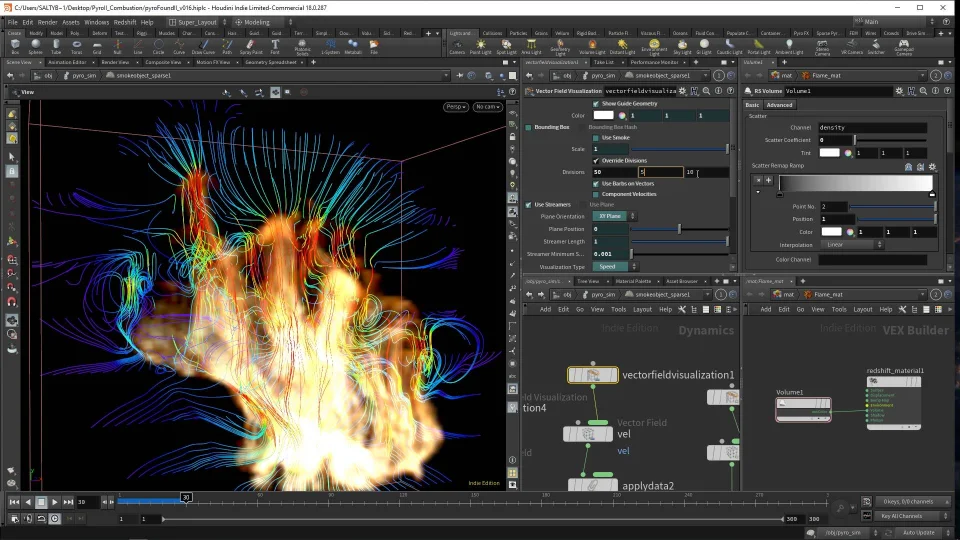Toggle the Show Guide Geometry checkbox
Image resolution: width=960 pixels, height=540 pixels.
[597, 103]
